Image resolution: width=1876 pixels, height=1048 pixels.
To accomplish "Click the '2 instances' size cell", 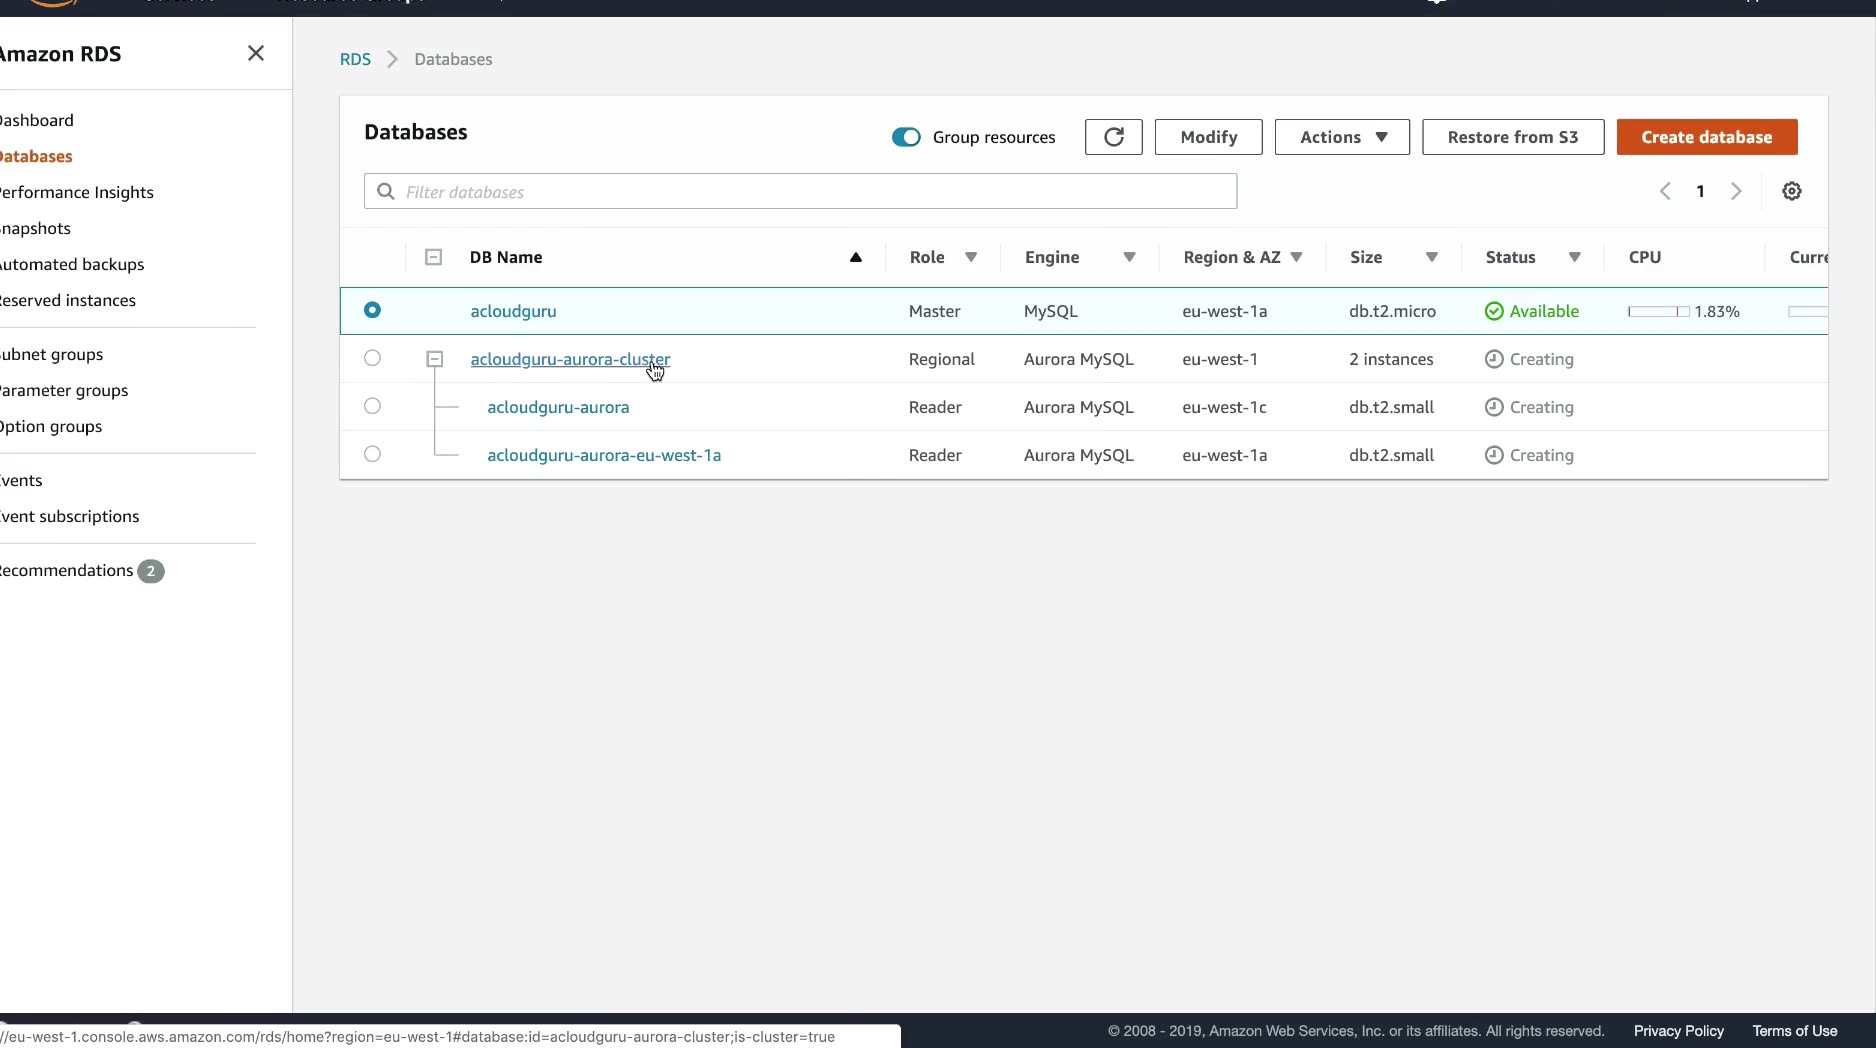I will coord(1391,359).
